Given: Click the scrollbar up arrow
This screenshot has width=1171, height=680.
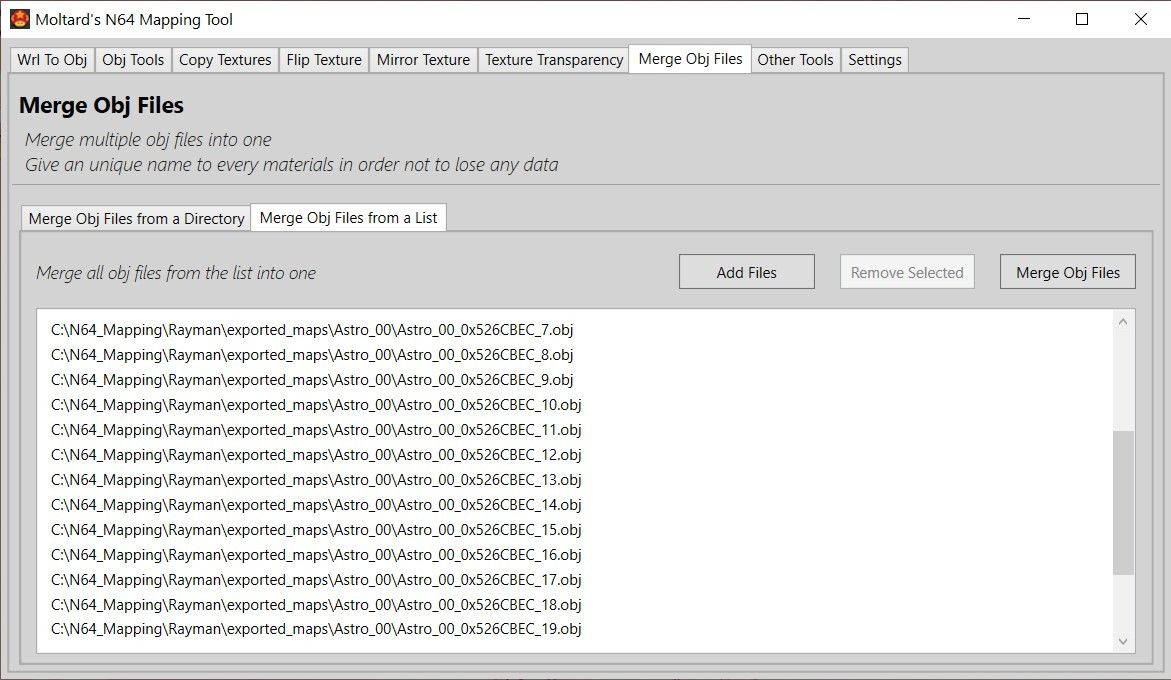Looking at the screenshot, I should tap(1122, 319).
